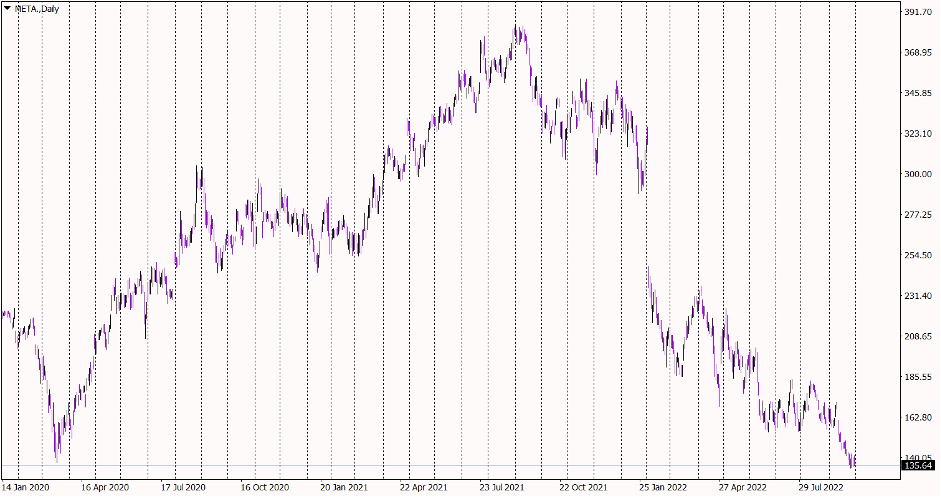Click the 208.65 price axis label

point(918,336)
